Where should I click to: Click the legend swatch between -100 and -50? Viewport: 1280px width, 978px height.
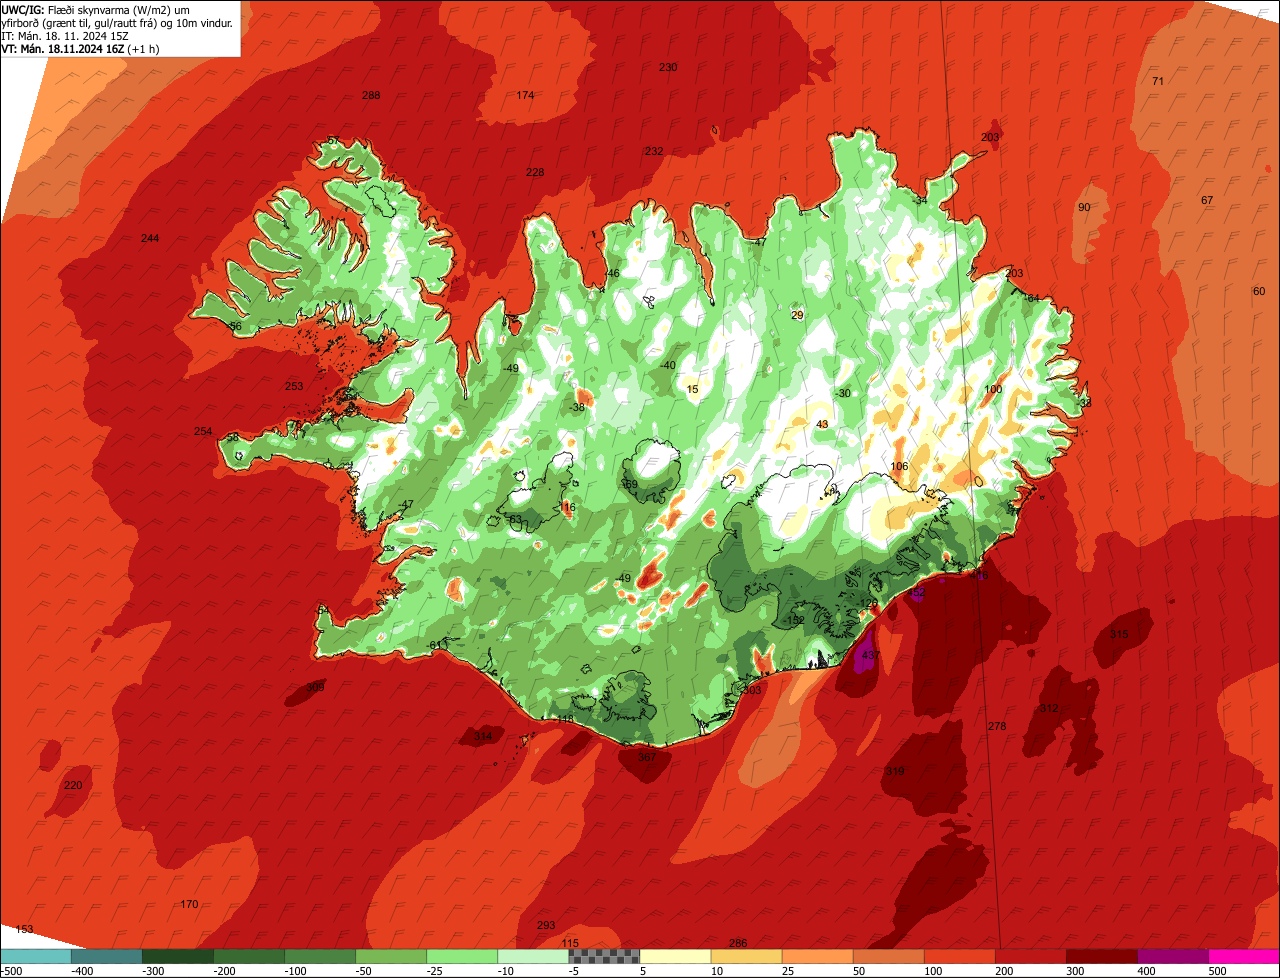(320, 955)
